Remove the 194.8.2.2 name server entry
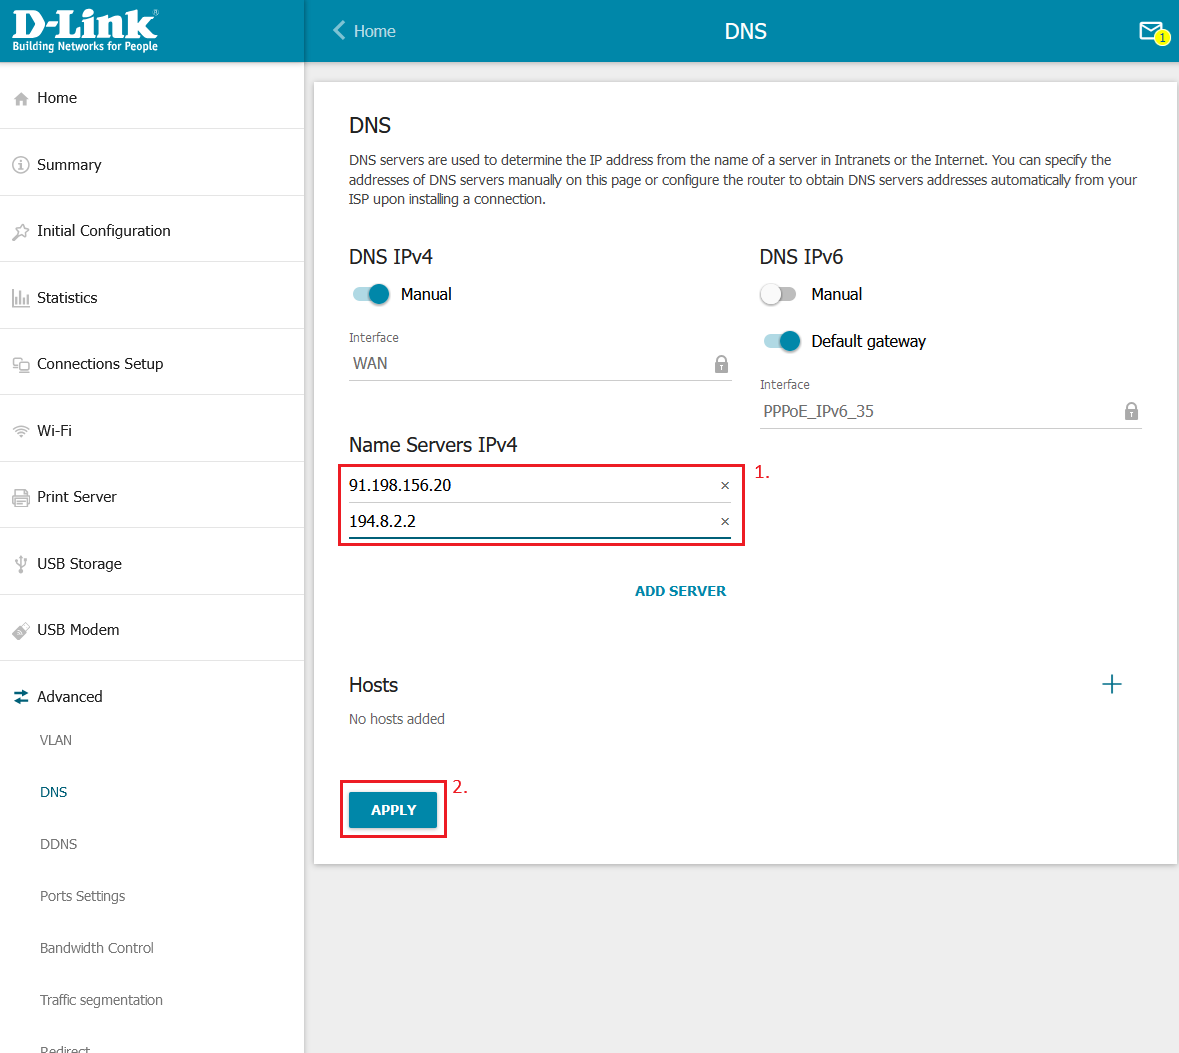 pos(725,522)
